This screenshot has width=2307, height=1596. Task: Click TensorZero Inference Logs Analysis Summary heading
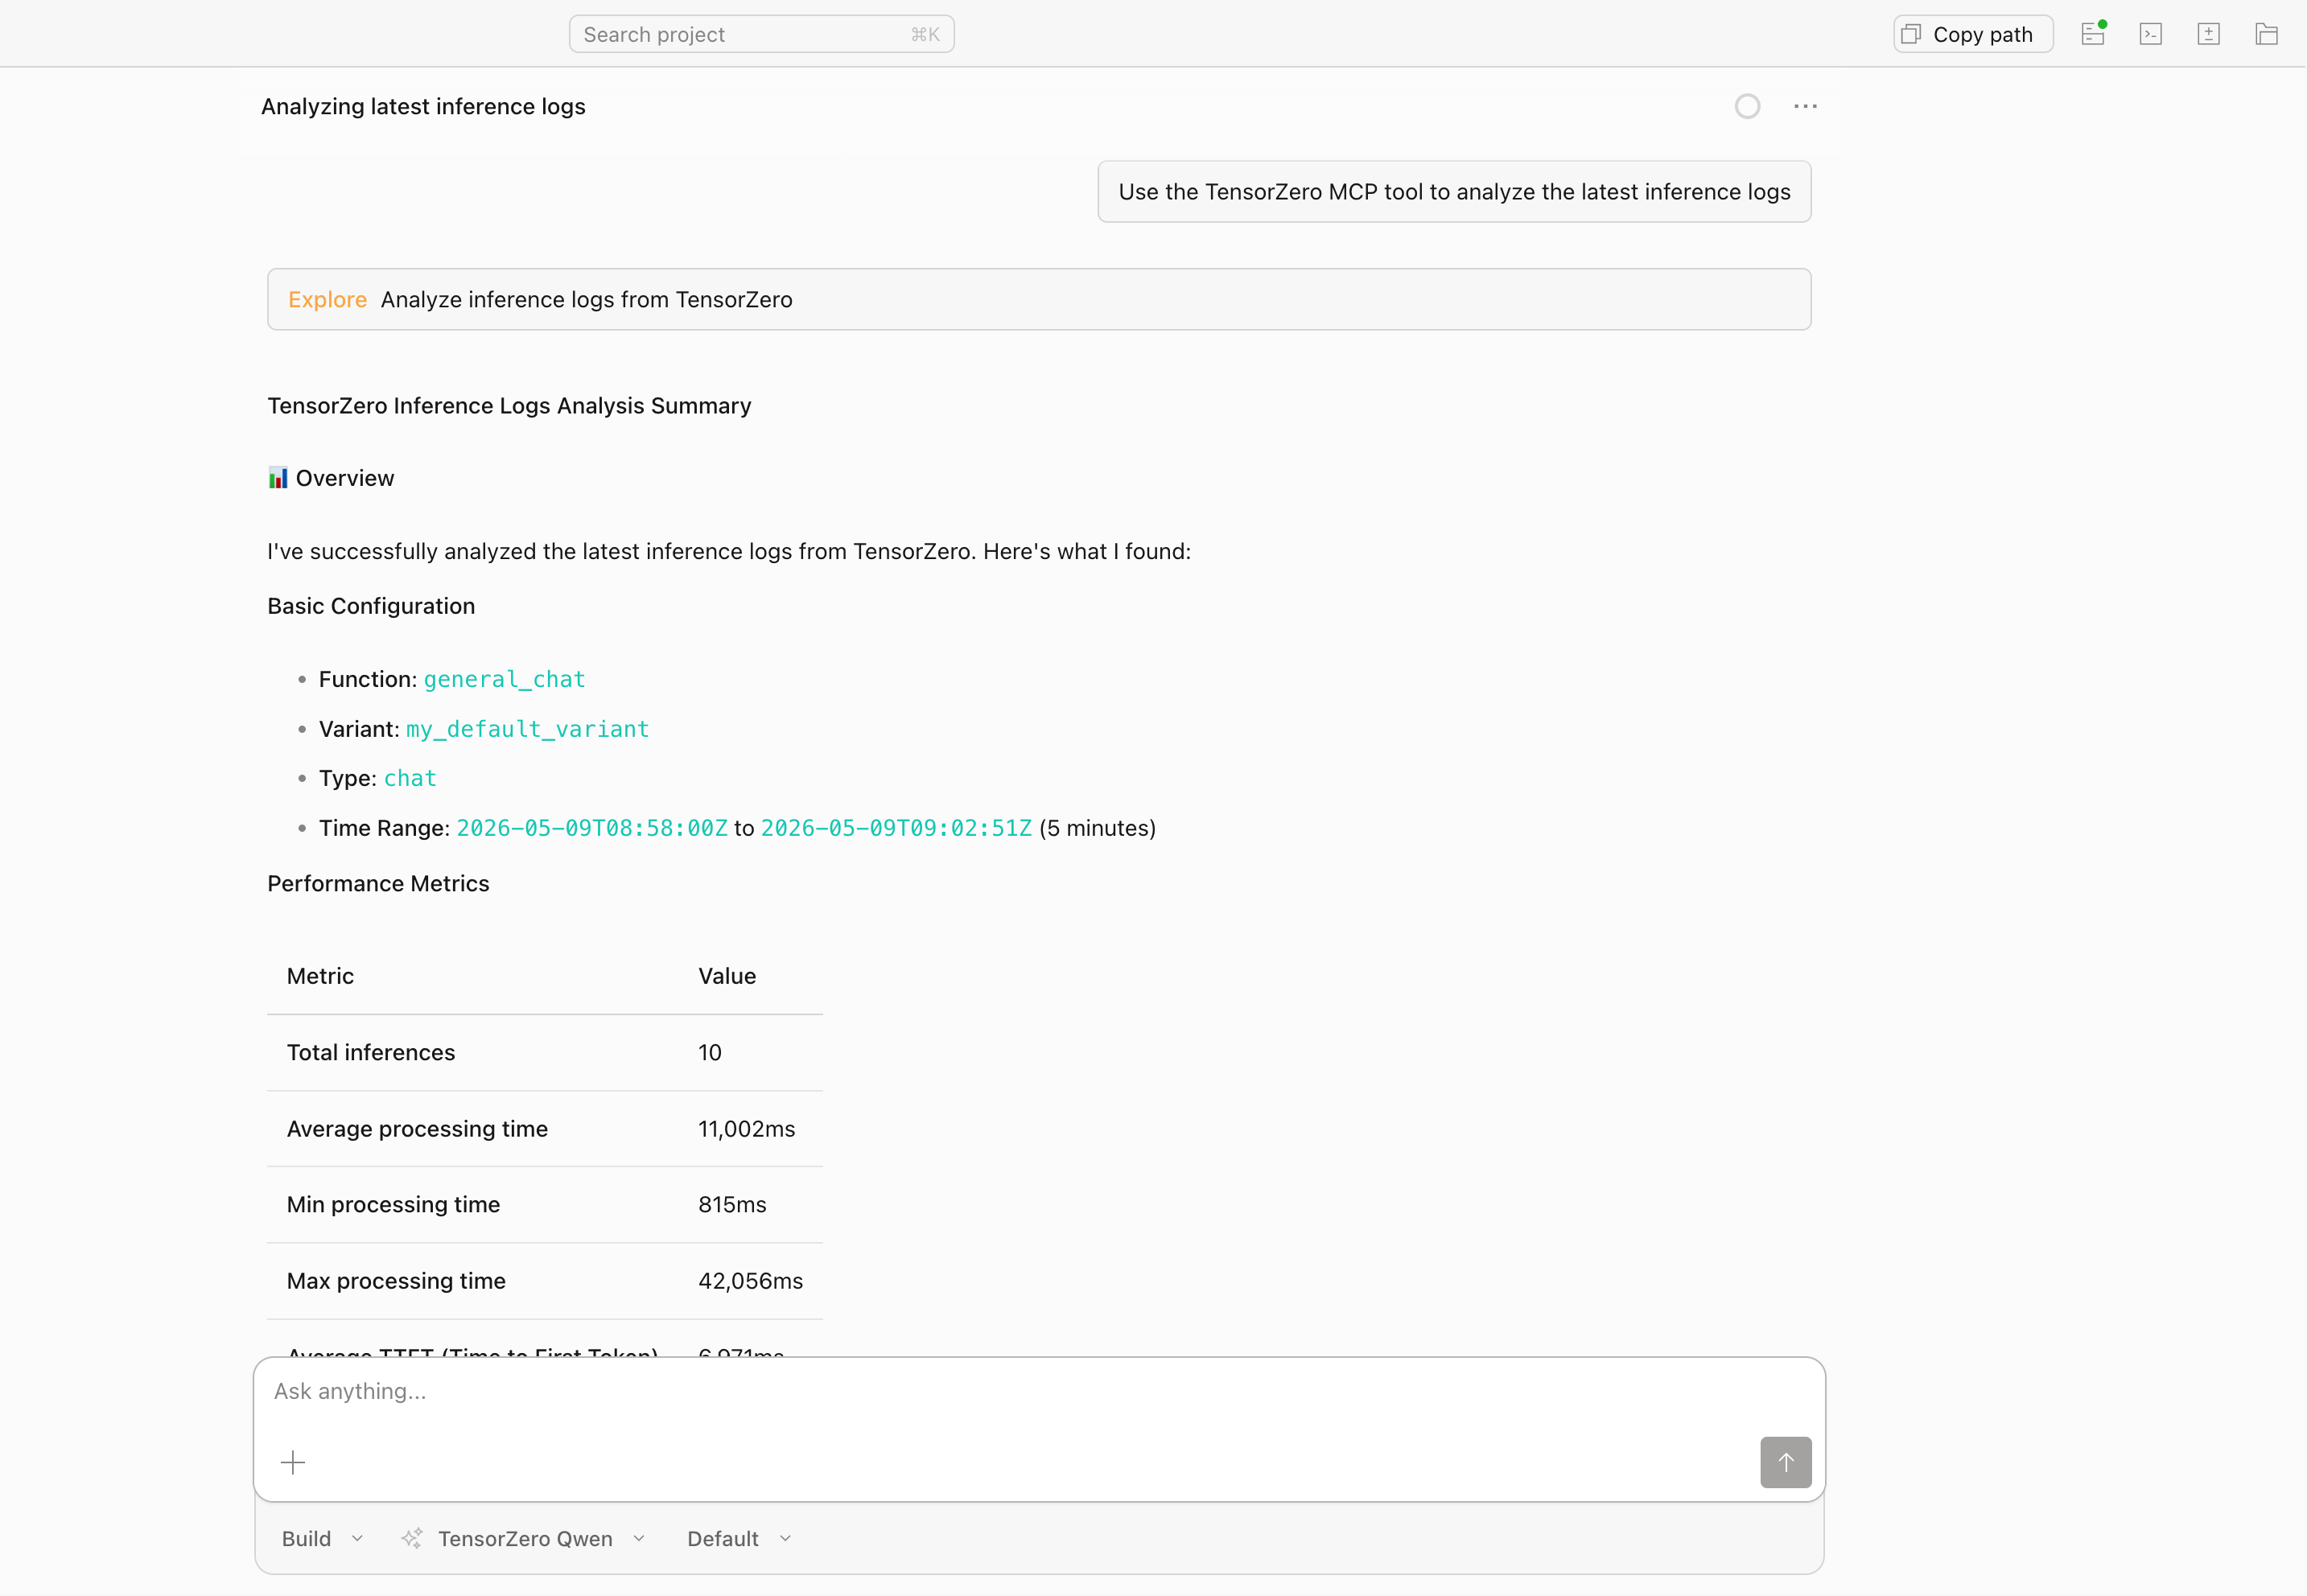509,405
